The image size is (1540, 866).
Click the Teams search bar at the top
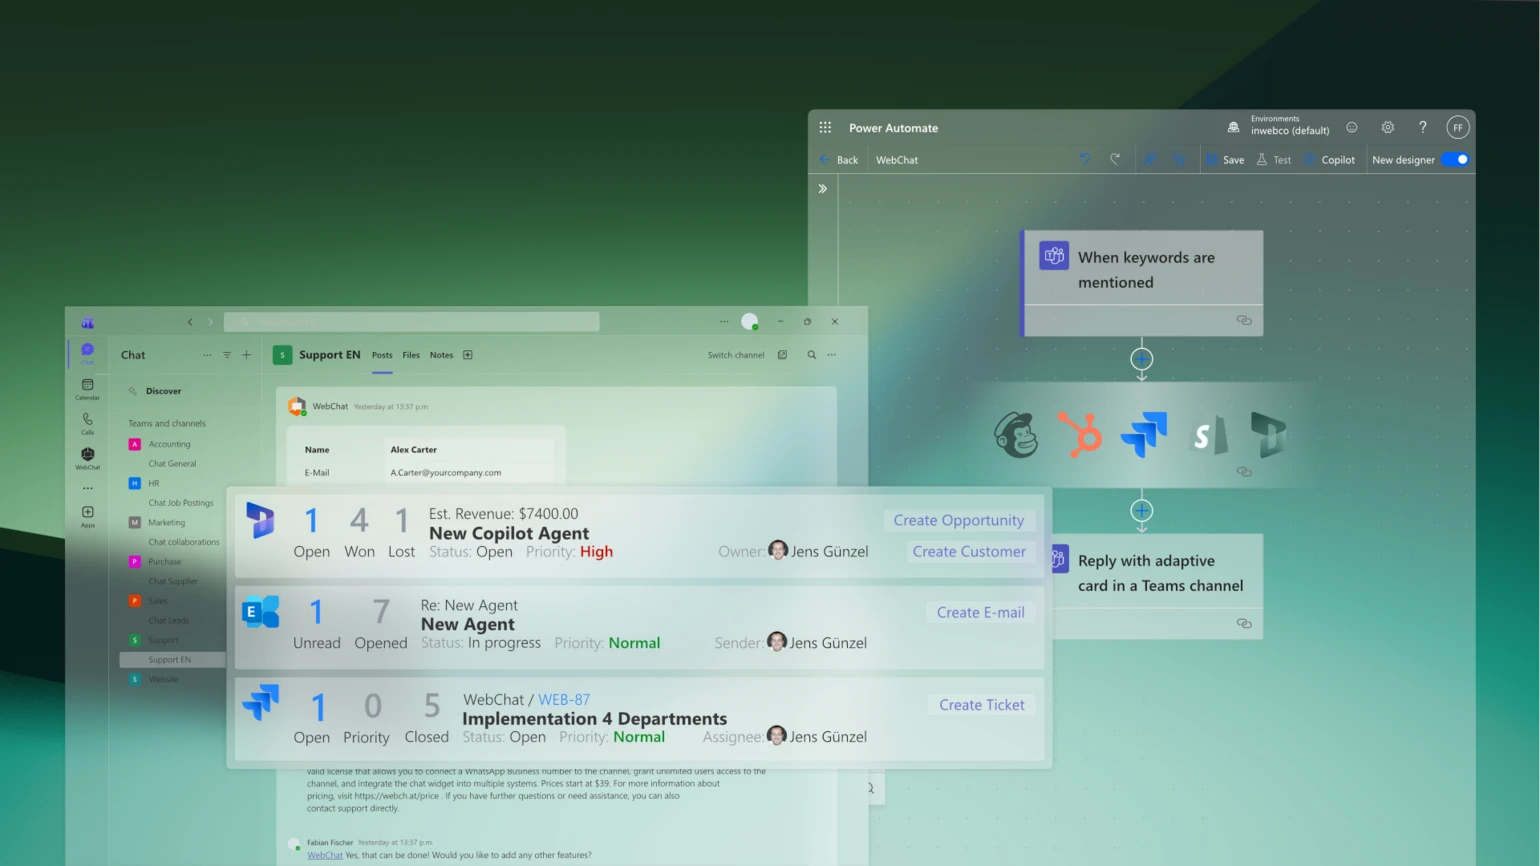click(x=411, y=321)
